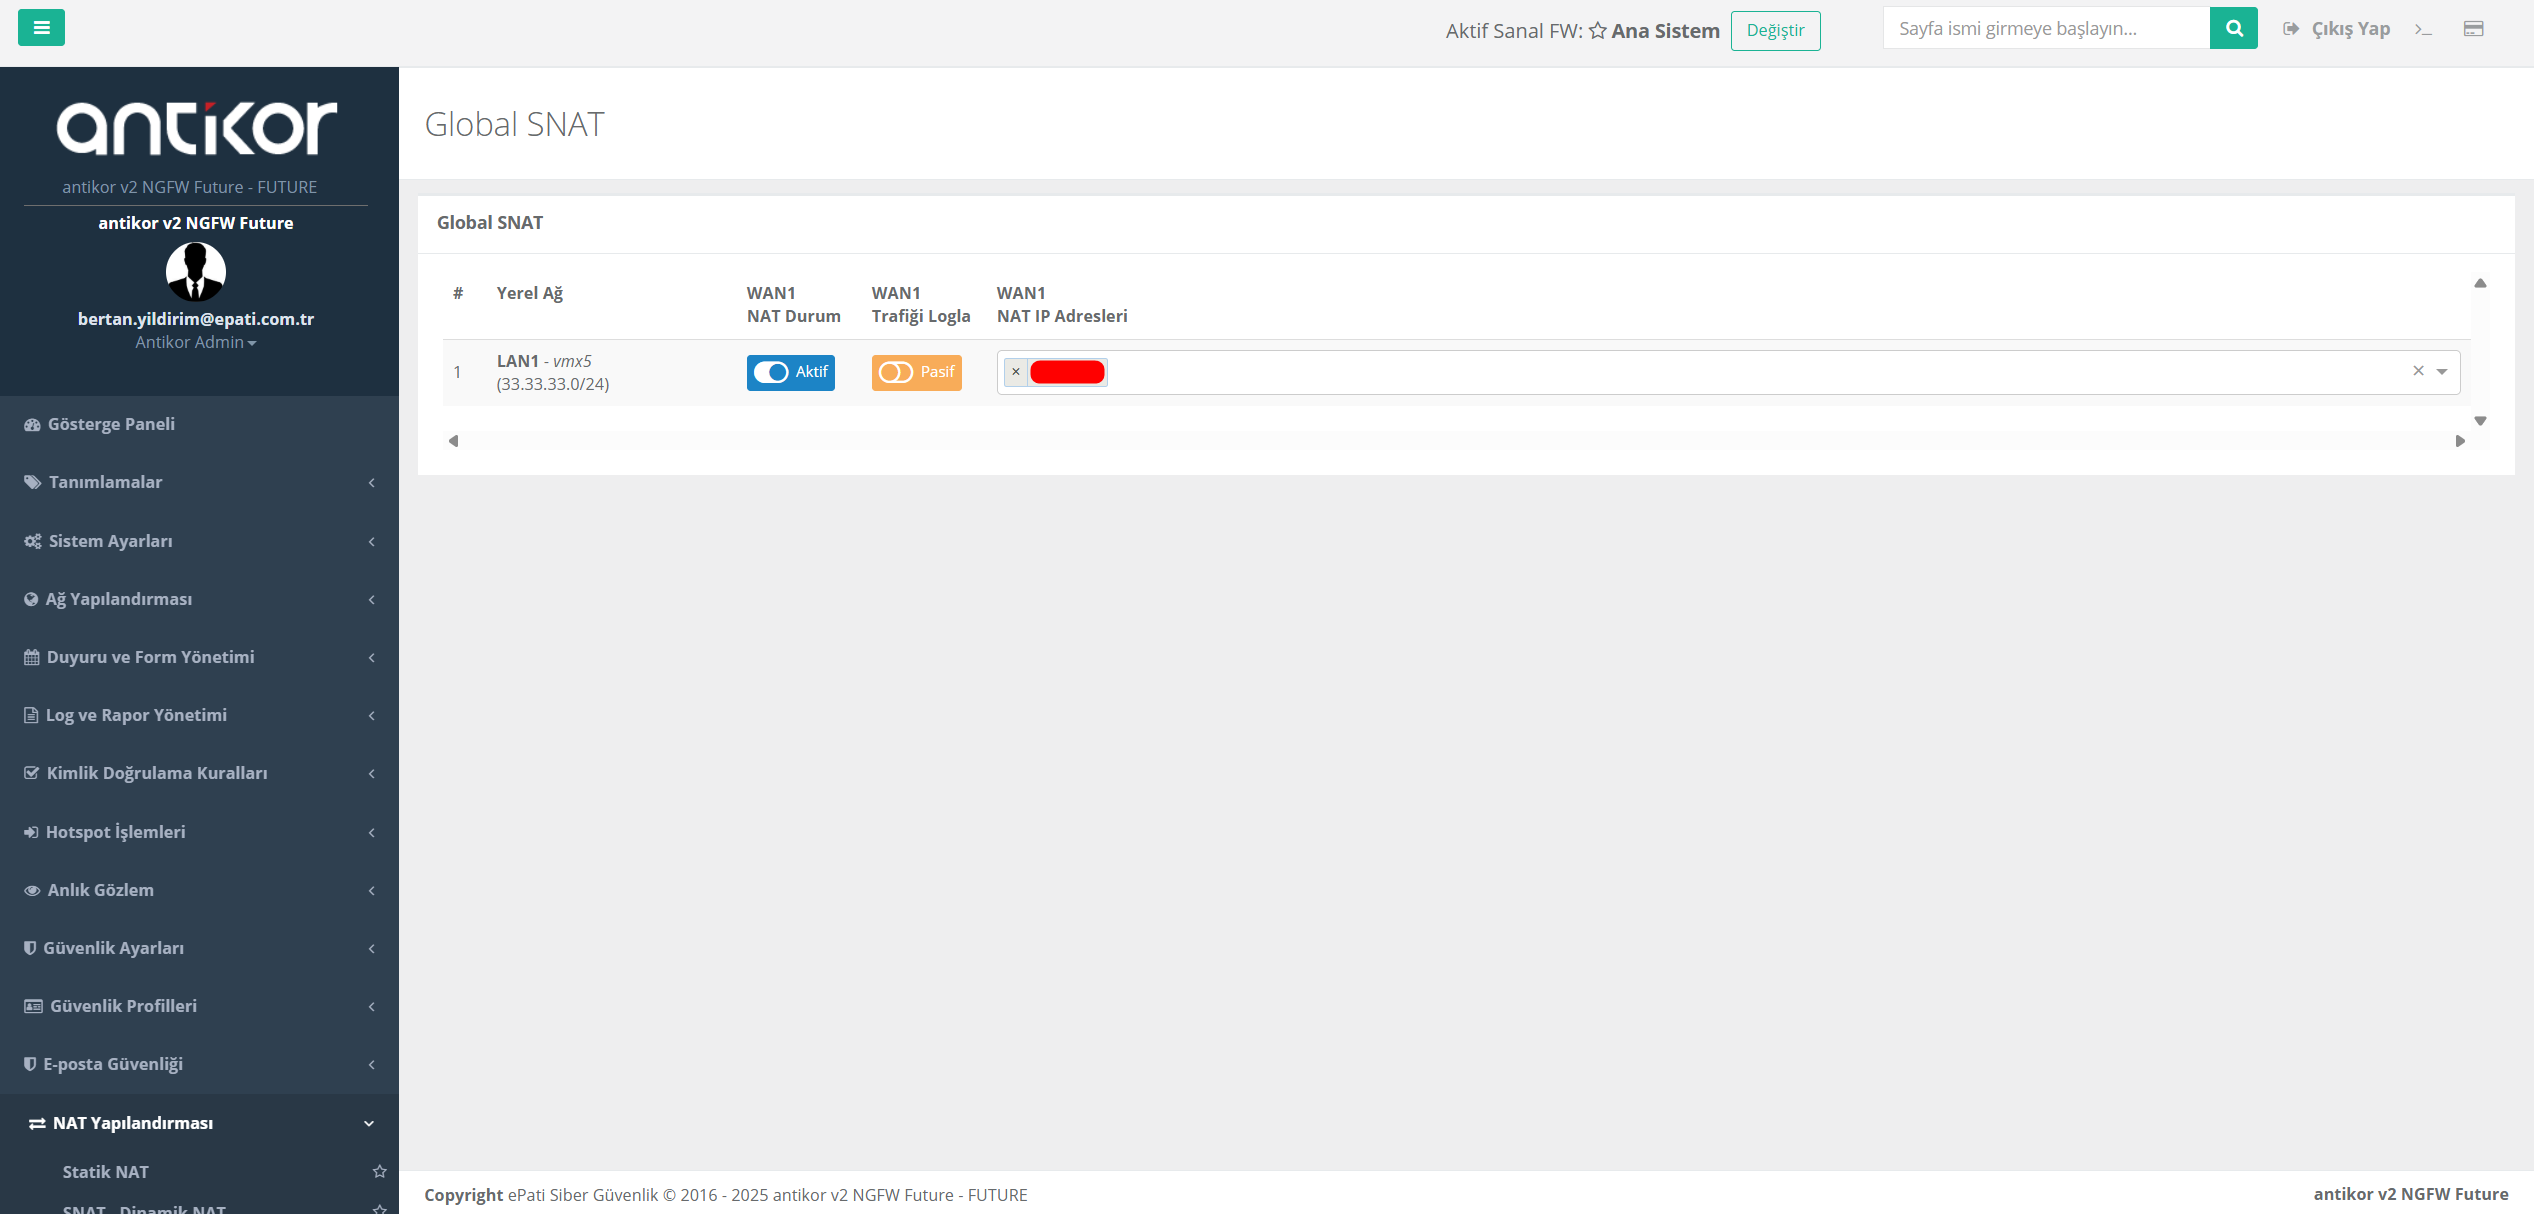Open the NAT IP Adresleri dropdown arrow

coord(2442,372)
